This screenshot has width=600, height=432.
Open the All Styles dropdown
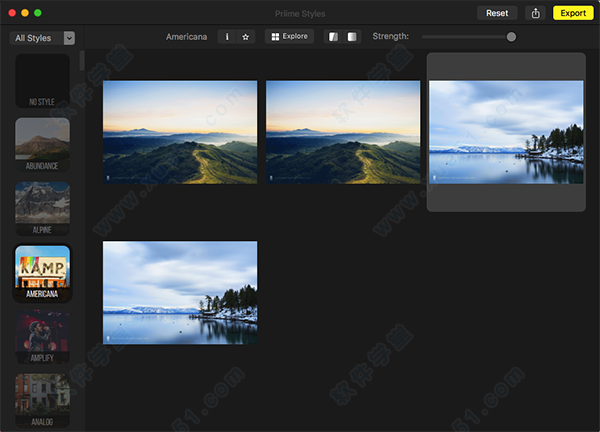[34, 38]
